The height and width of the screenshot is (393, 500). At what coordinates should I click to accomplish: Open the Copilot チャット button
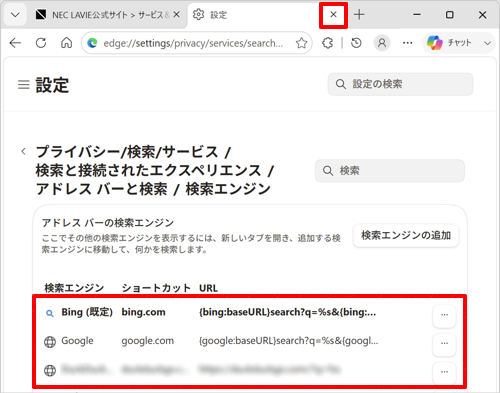click(x=449, y=43)
